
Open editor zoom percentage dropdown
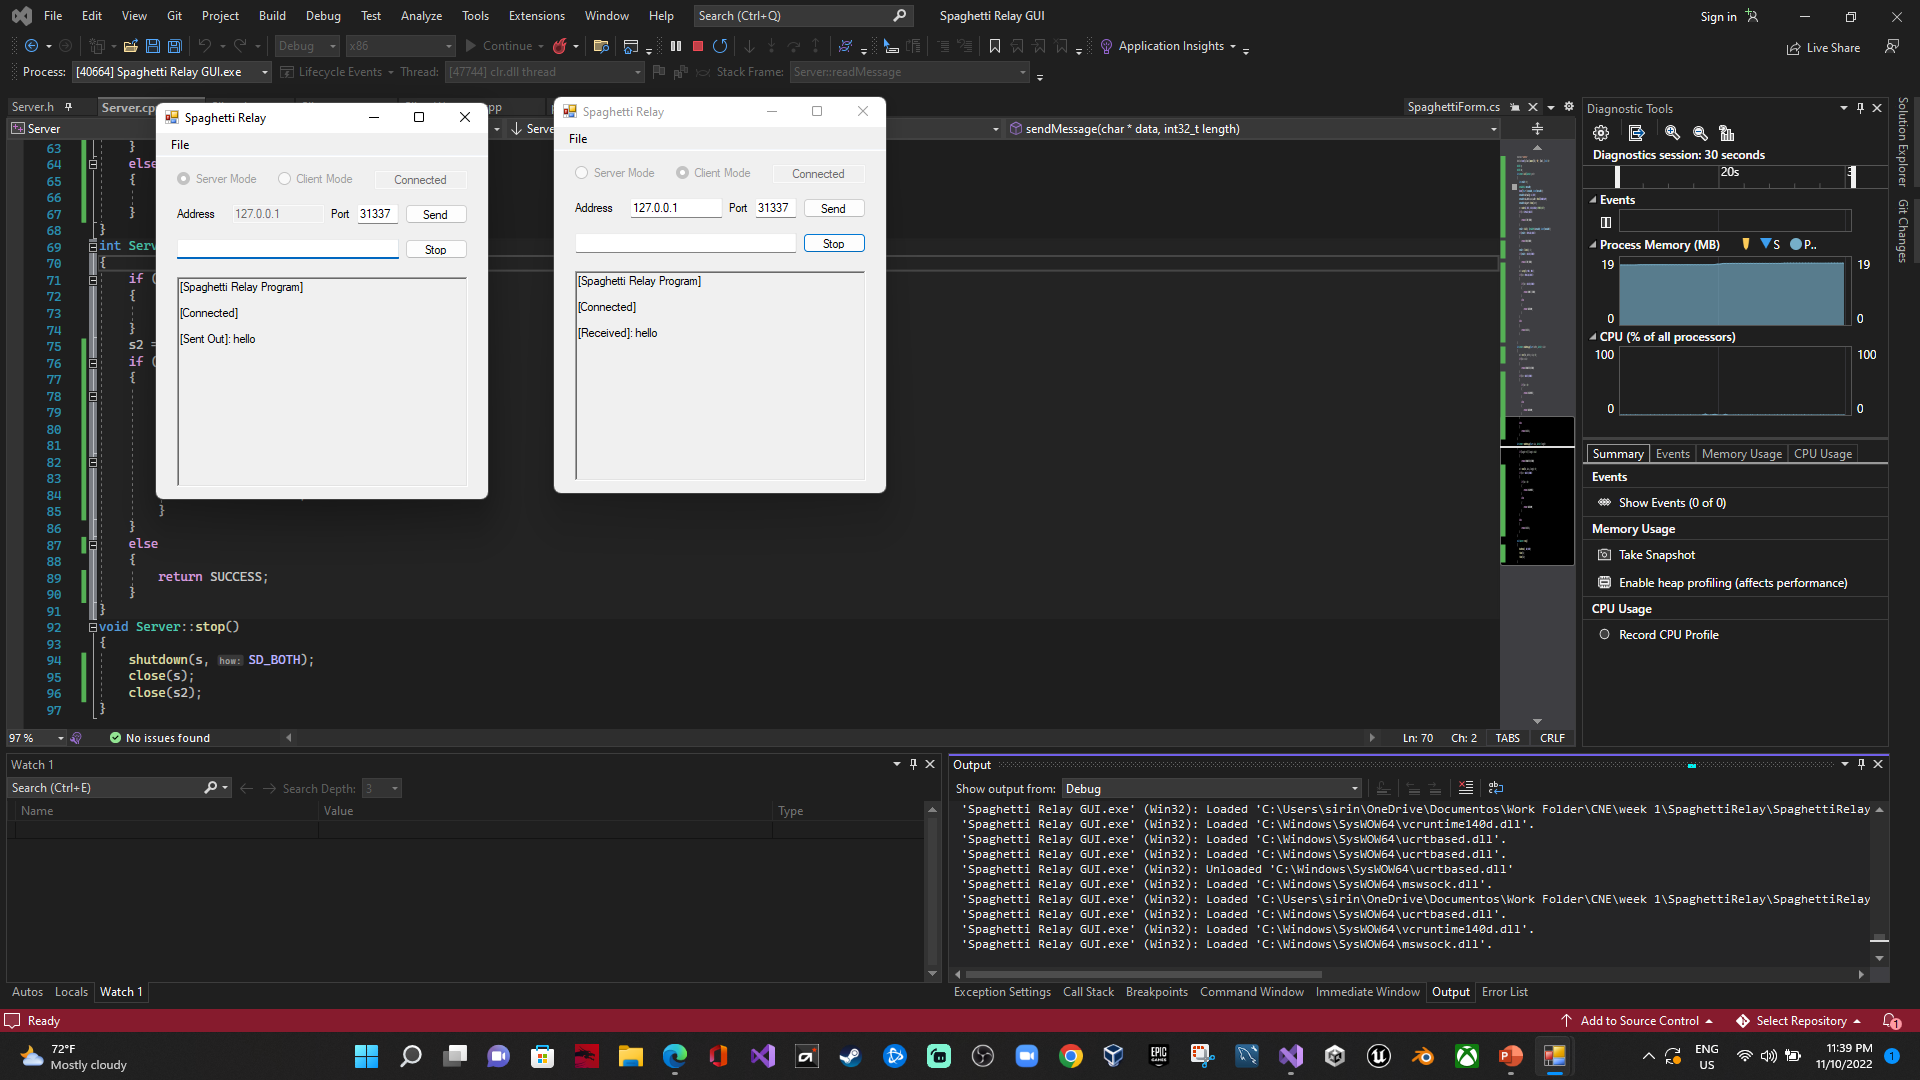pyautogui.click(x=60, y=738)
